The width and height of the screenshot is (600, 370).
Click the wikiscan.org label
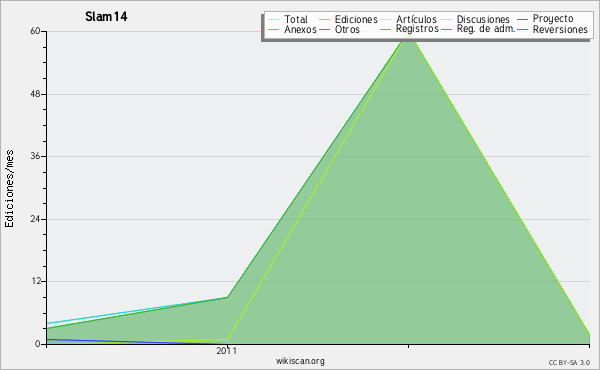(300, 361)
